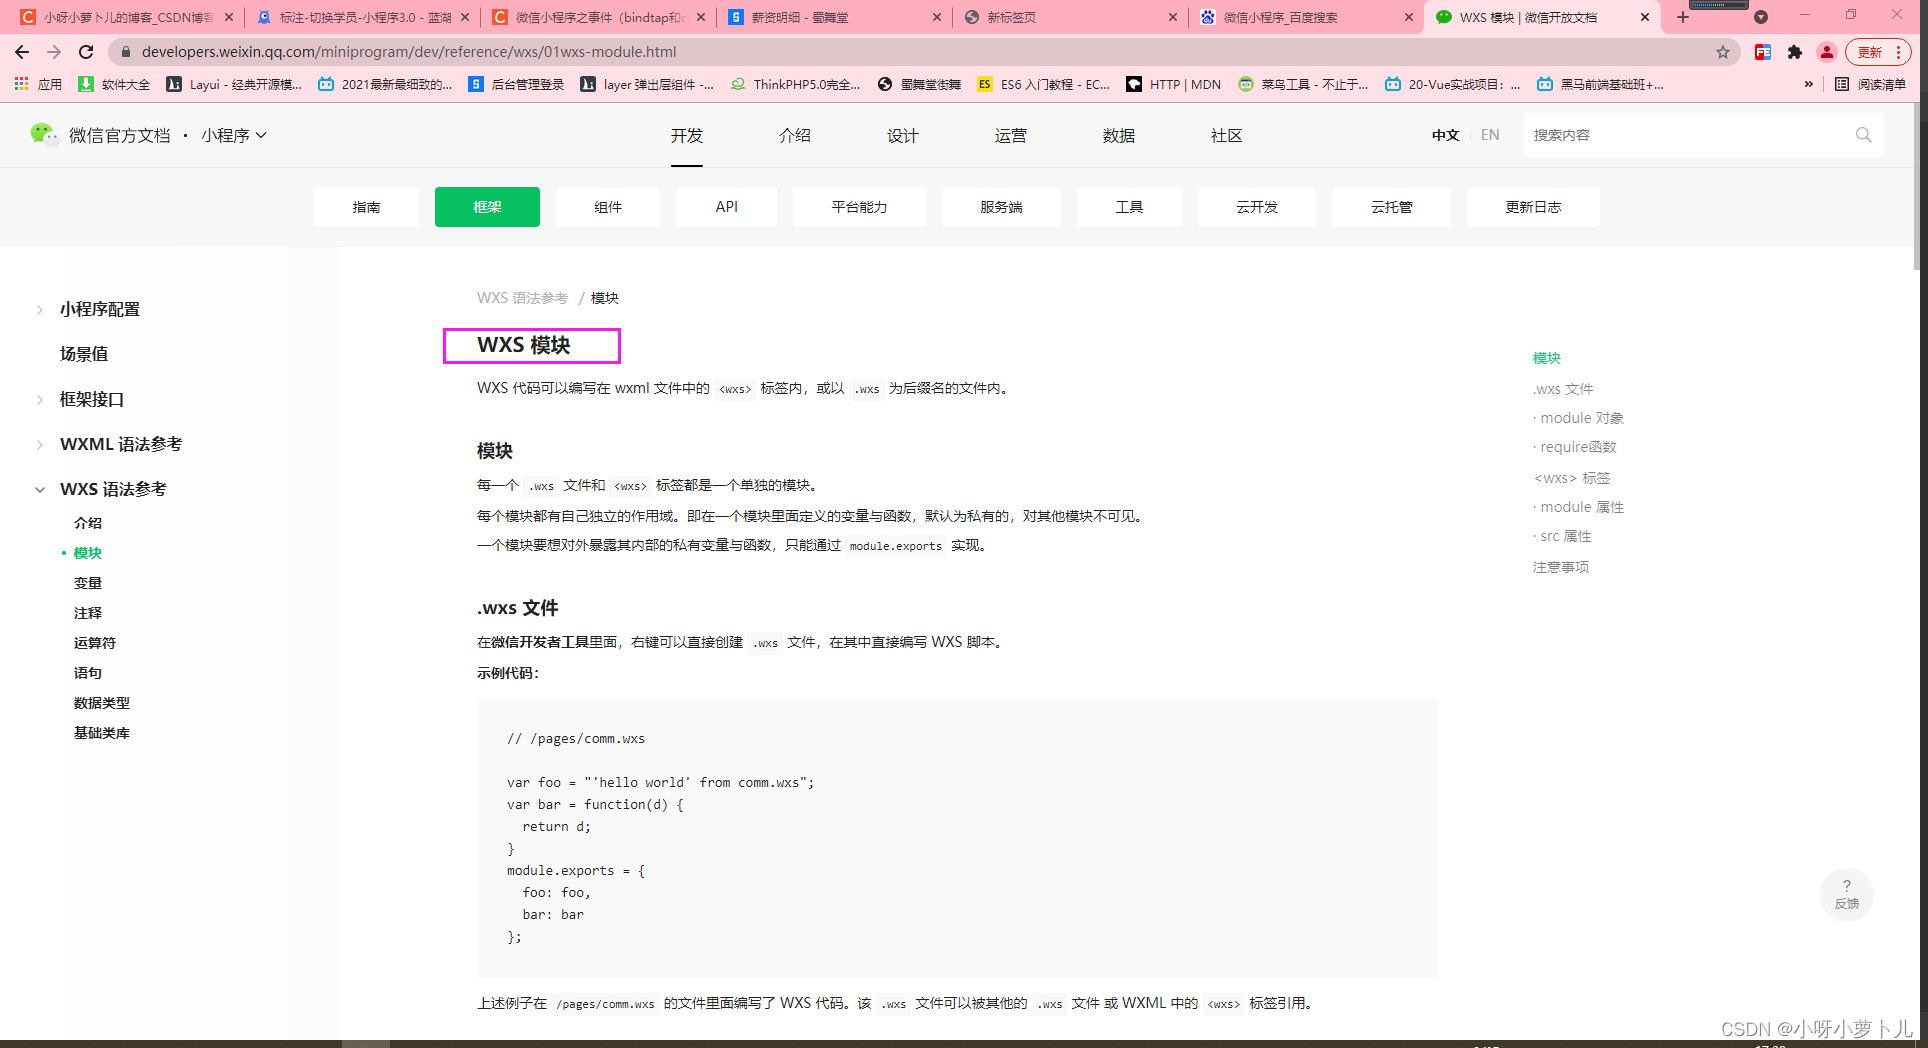1928x1048 pixels.
Task: Open the 服务端 section button
Action: [1001, 207]
